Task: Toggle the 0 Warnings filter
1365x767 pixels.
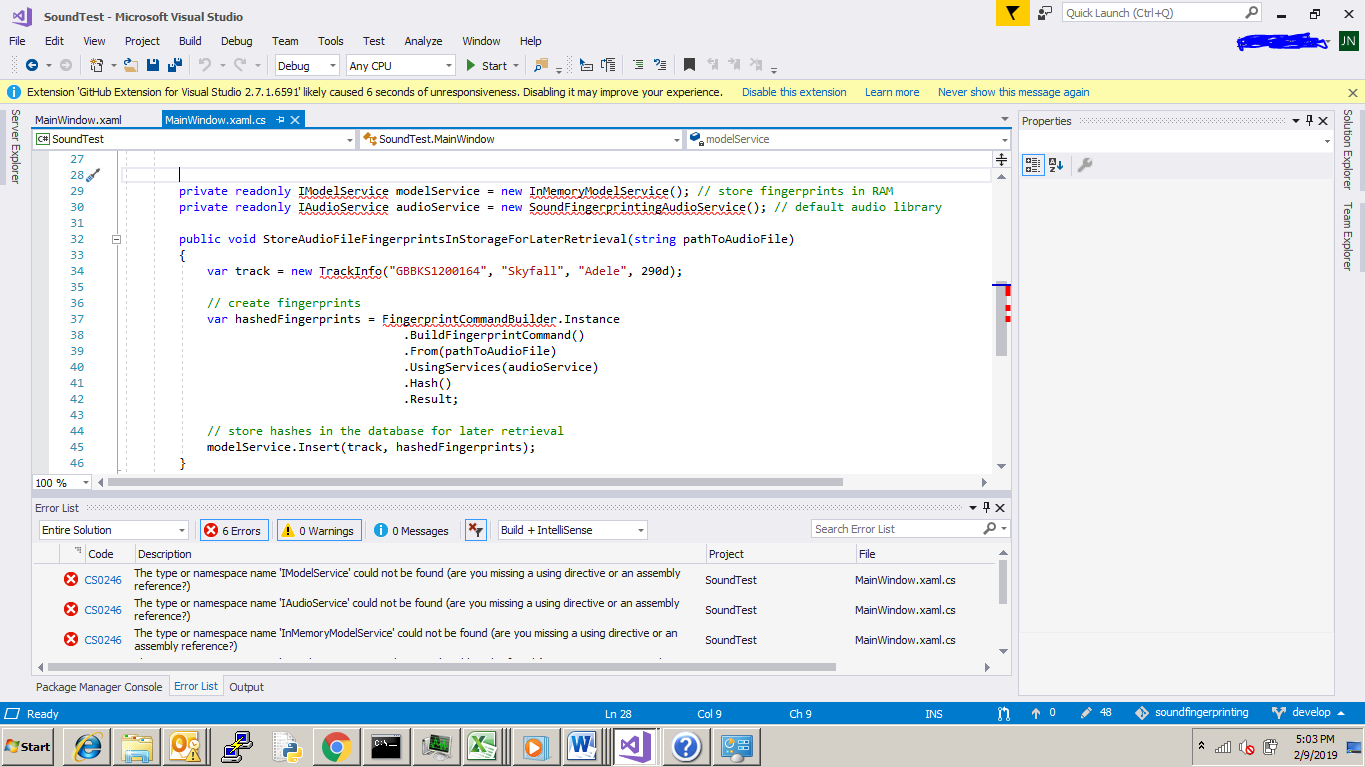Action: [318, 530]
